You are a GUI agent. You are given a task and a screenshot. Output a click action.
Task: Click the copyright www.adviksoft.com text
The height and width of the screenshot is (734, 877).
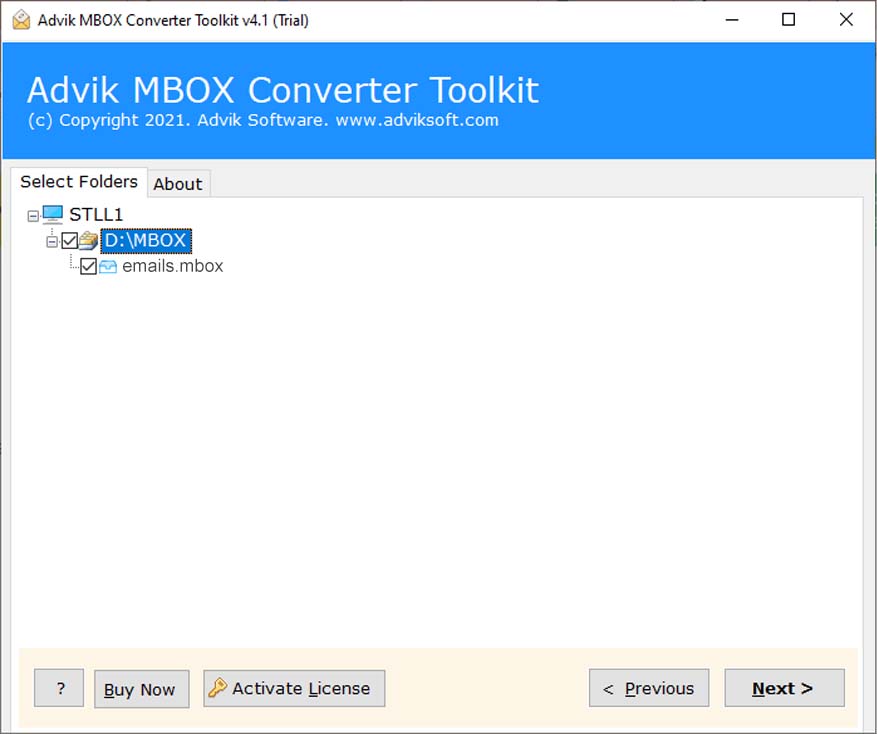(x=263, y=120)
